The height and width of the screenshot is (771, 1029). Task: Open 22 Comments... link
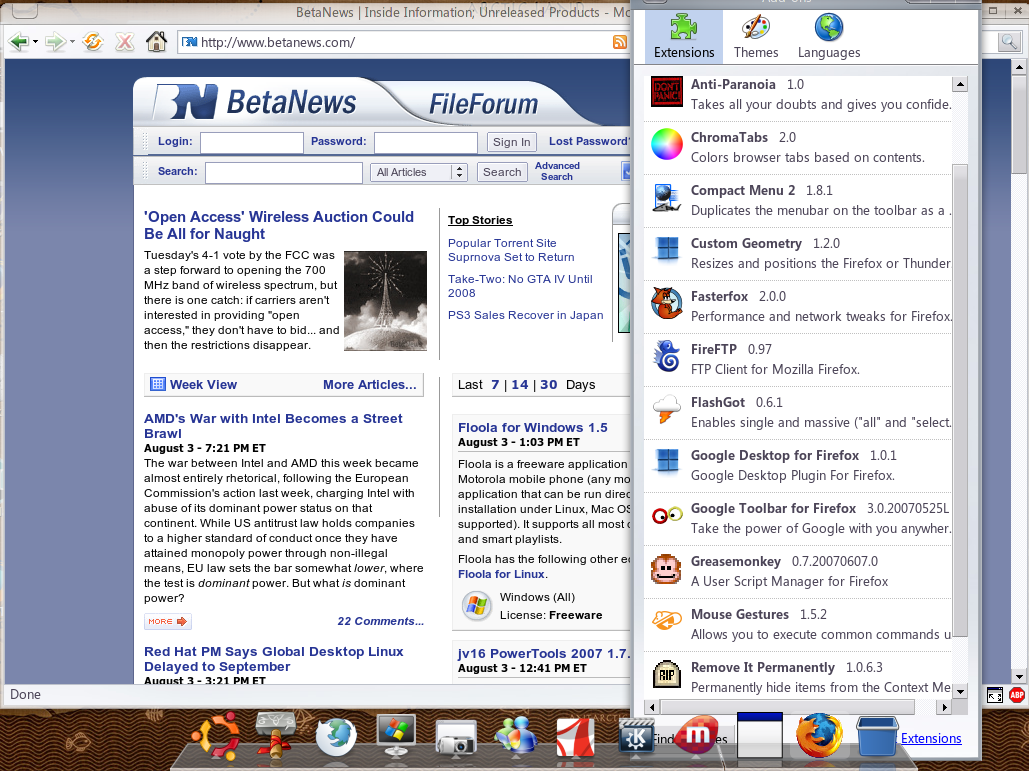click(381, 621)
